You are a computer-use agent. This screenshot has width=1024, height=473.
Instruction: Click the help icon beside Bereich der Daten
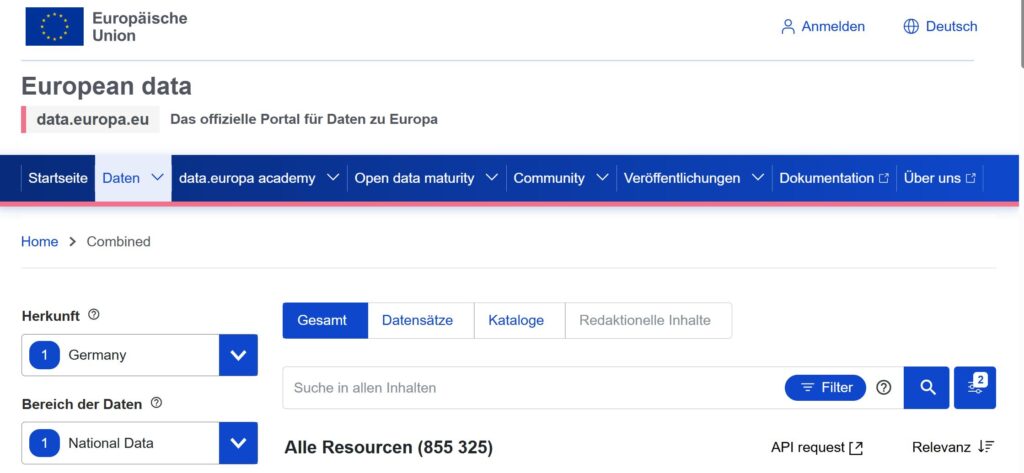(x=156, y=403)
